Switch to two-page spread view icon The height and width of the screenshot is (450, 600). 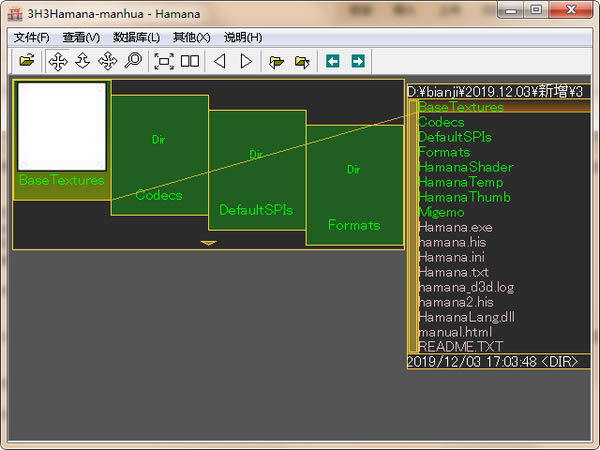[x=189, y=61]
